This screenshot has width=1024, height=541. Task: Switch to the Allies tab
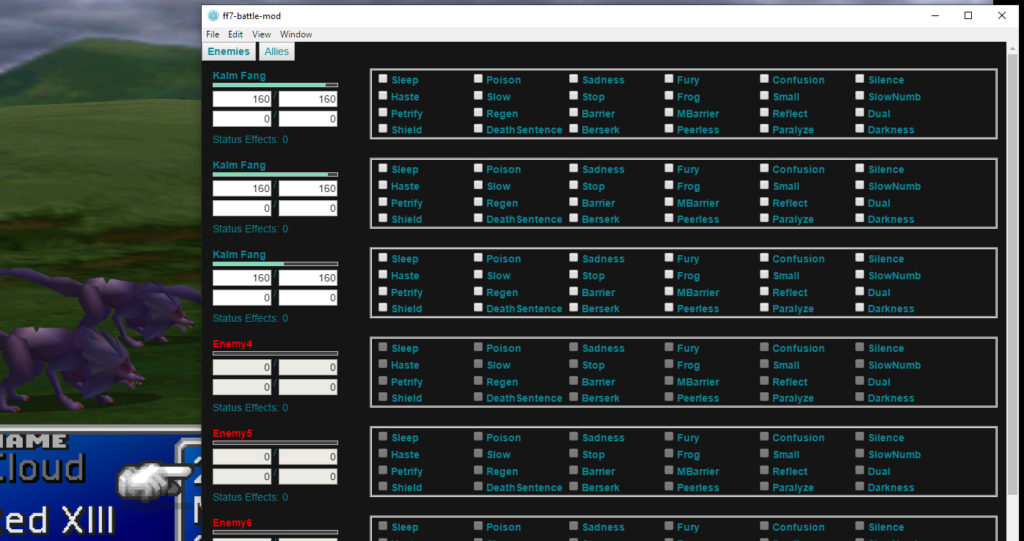point(276,52)
